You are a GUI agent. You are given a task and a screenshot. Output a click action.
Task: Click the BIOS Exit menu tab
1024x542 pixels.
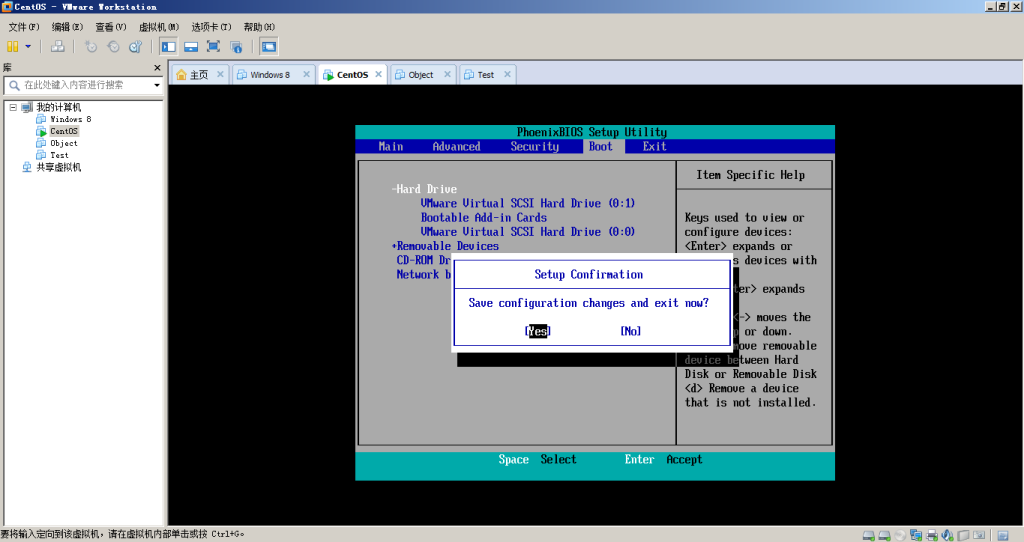654,147
